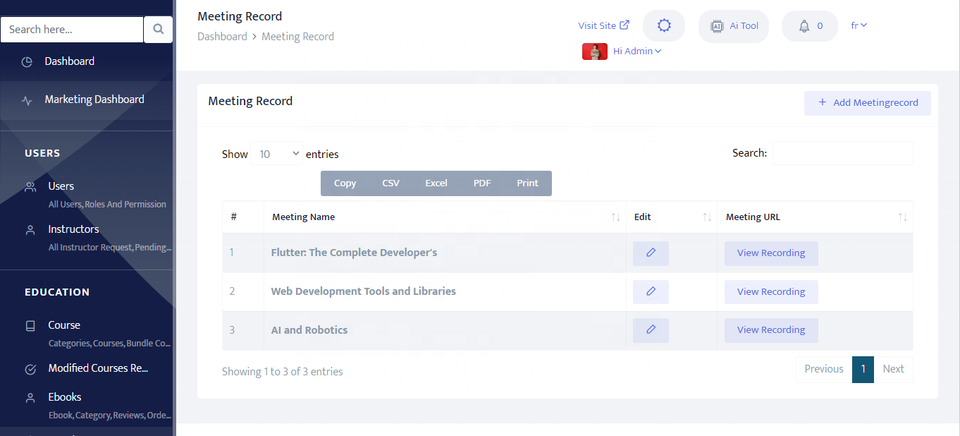Open the Course sidebar section
Image resolution: width=960 pixels, height=436 pixels.
(x=64, y=325)
